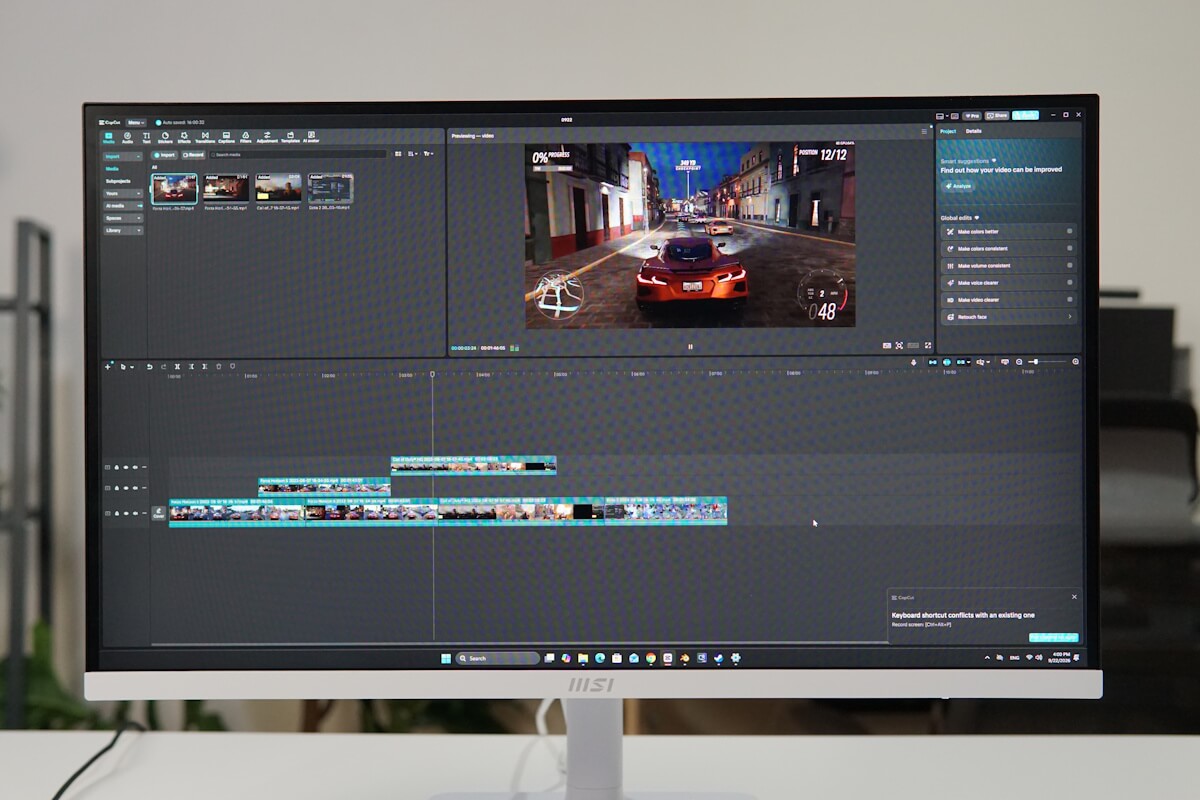Viewport: 1200px width, 800px height.
Task: Click the fullscreen icon in preview player
Action: click(928, 345)
